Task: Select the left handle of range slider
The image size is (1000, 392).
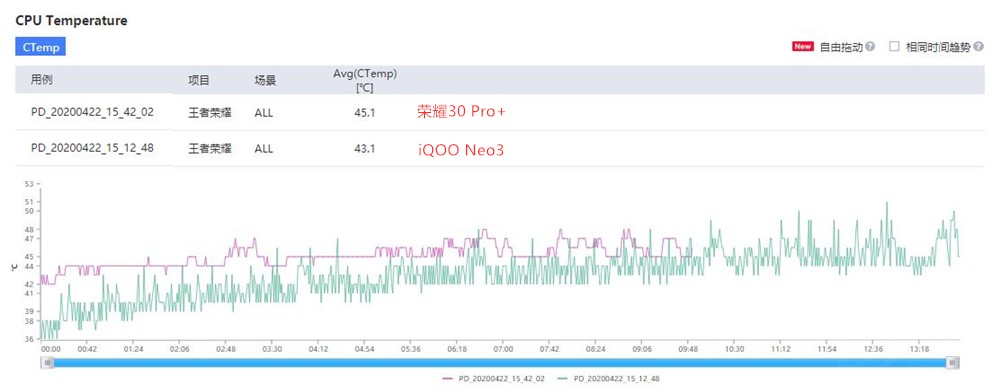Action: 47,363
